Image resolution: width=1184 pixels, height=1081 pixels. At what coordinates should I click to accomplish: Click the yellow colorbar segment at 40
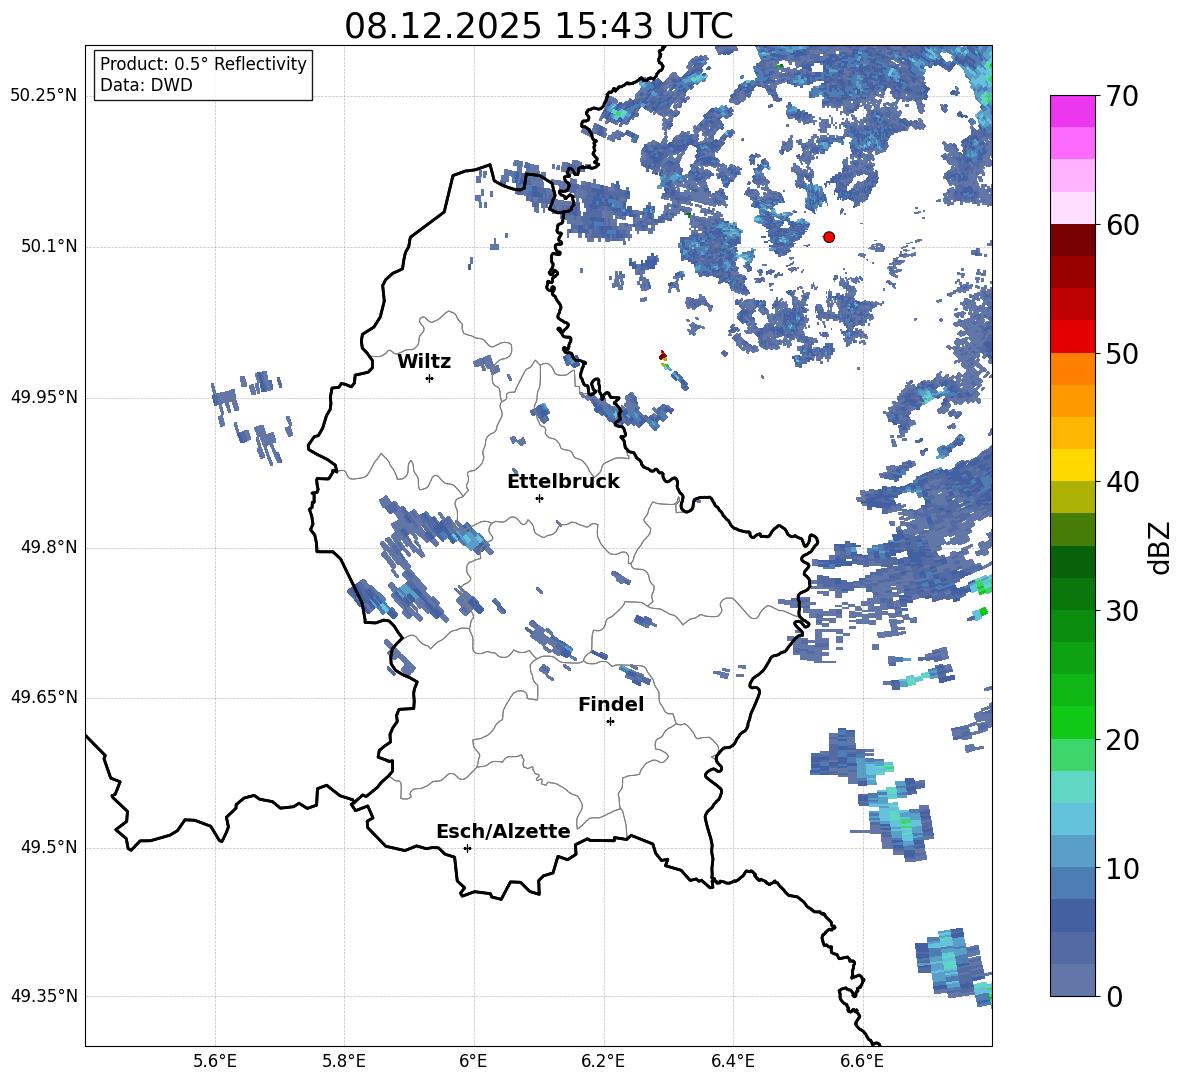point(1073,464)
